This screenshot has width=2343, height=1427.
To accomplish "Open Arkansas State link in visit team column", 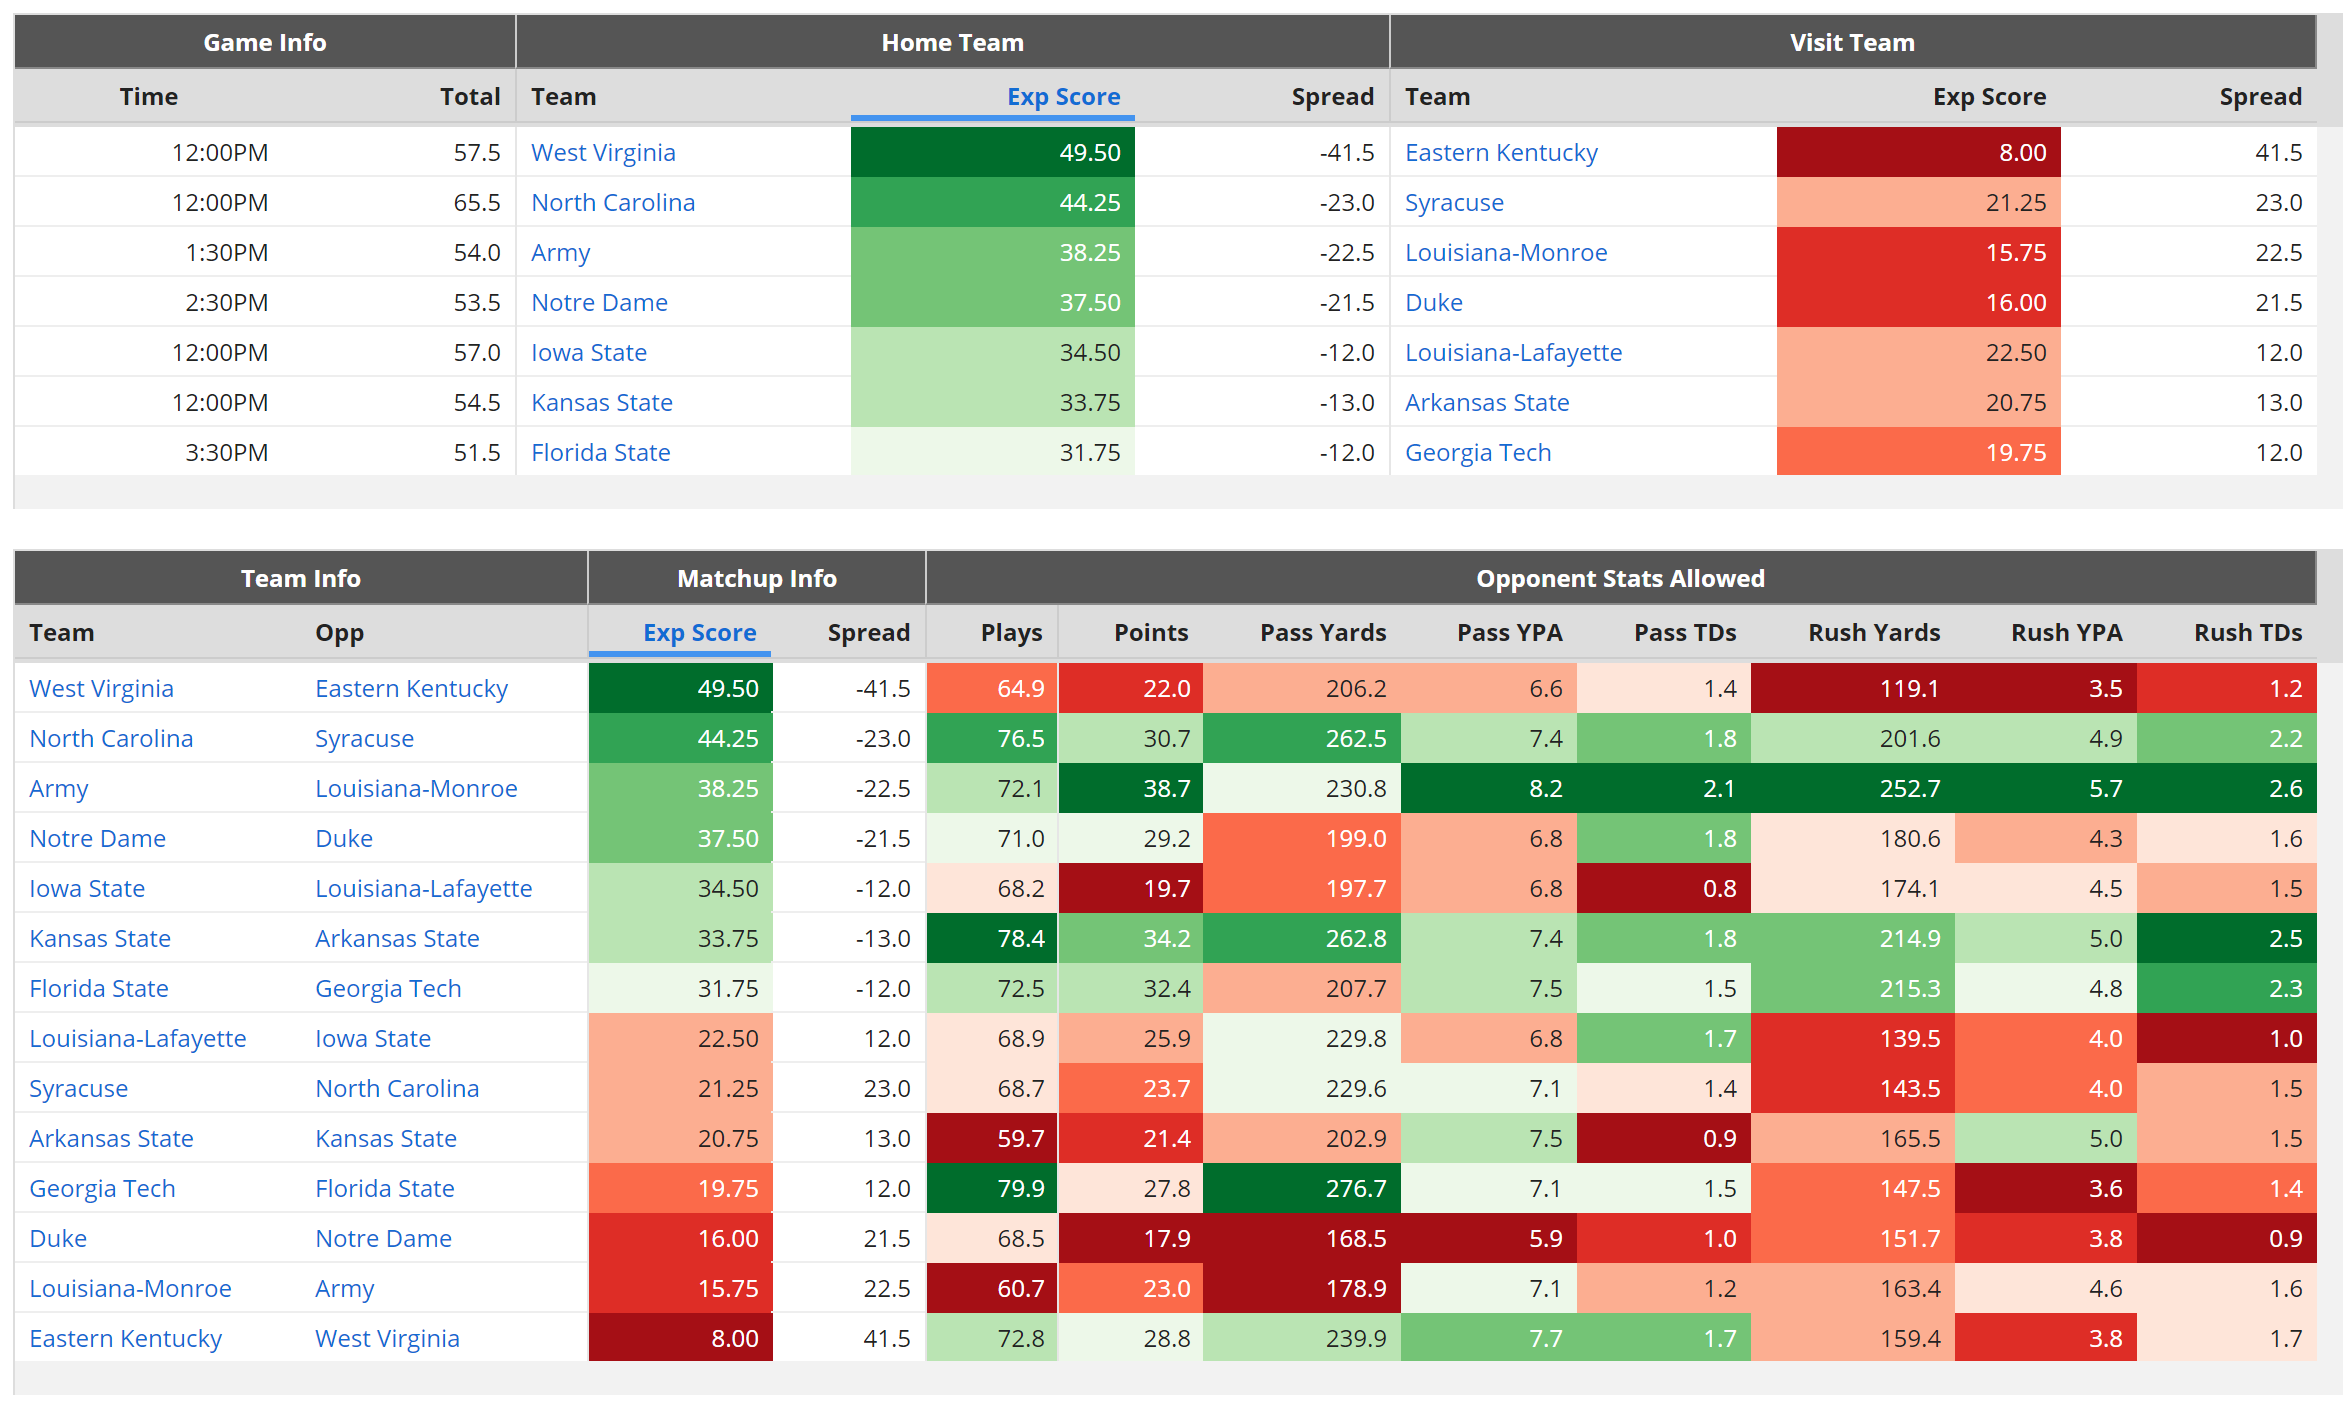I will coord(1487,402).
